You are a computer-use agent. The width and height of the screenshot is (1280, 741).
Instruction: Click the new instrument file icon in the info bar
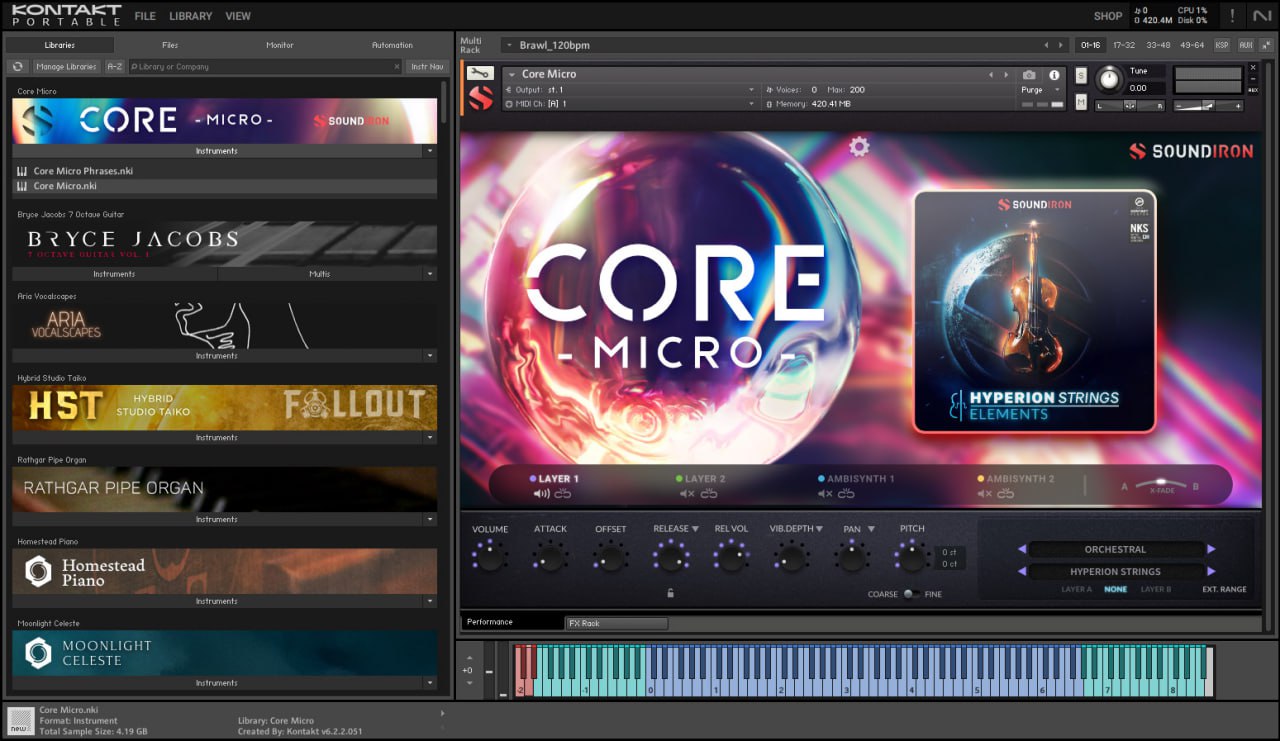click(x=20, y=721)
